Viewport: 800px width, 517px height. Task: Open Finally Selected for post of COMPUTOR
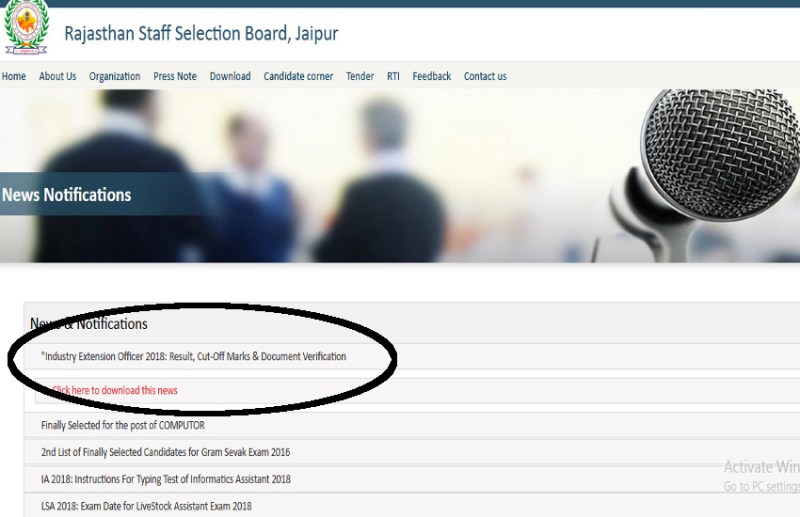pyautogui.click(x=122, y=425)
